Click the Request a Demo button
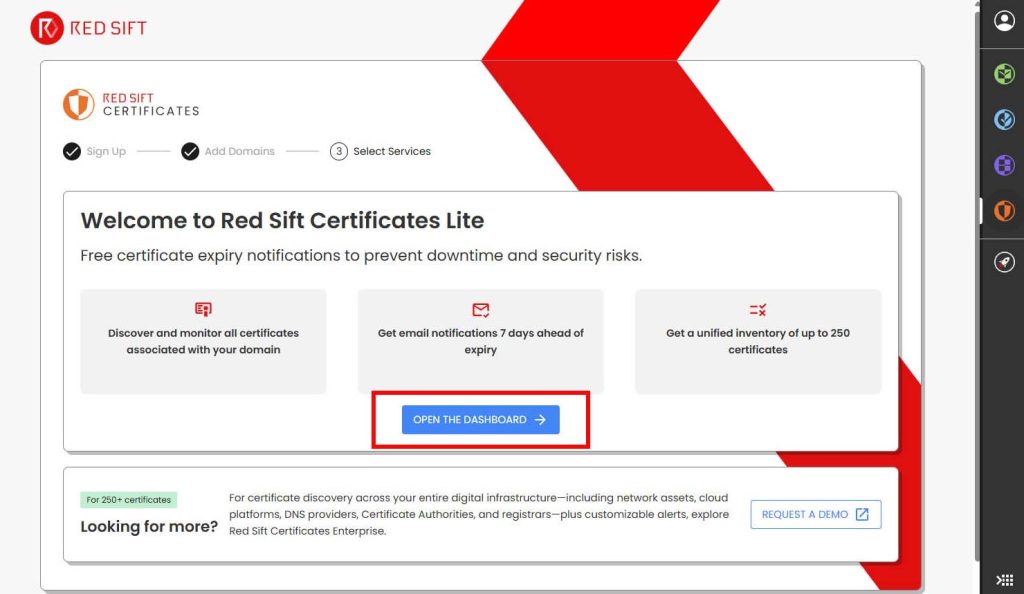Viewport: 1024px width, 594px height. (x=816, y=514)
